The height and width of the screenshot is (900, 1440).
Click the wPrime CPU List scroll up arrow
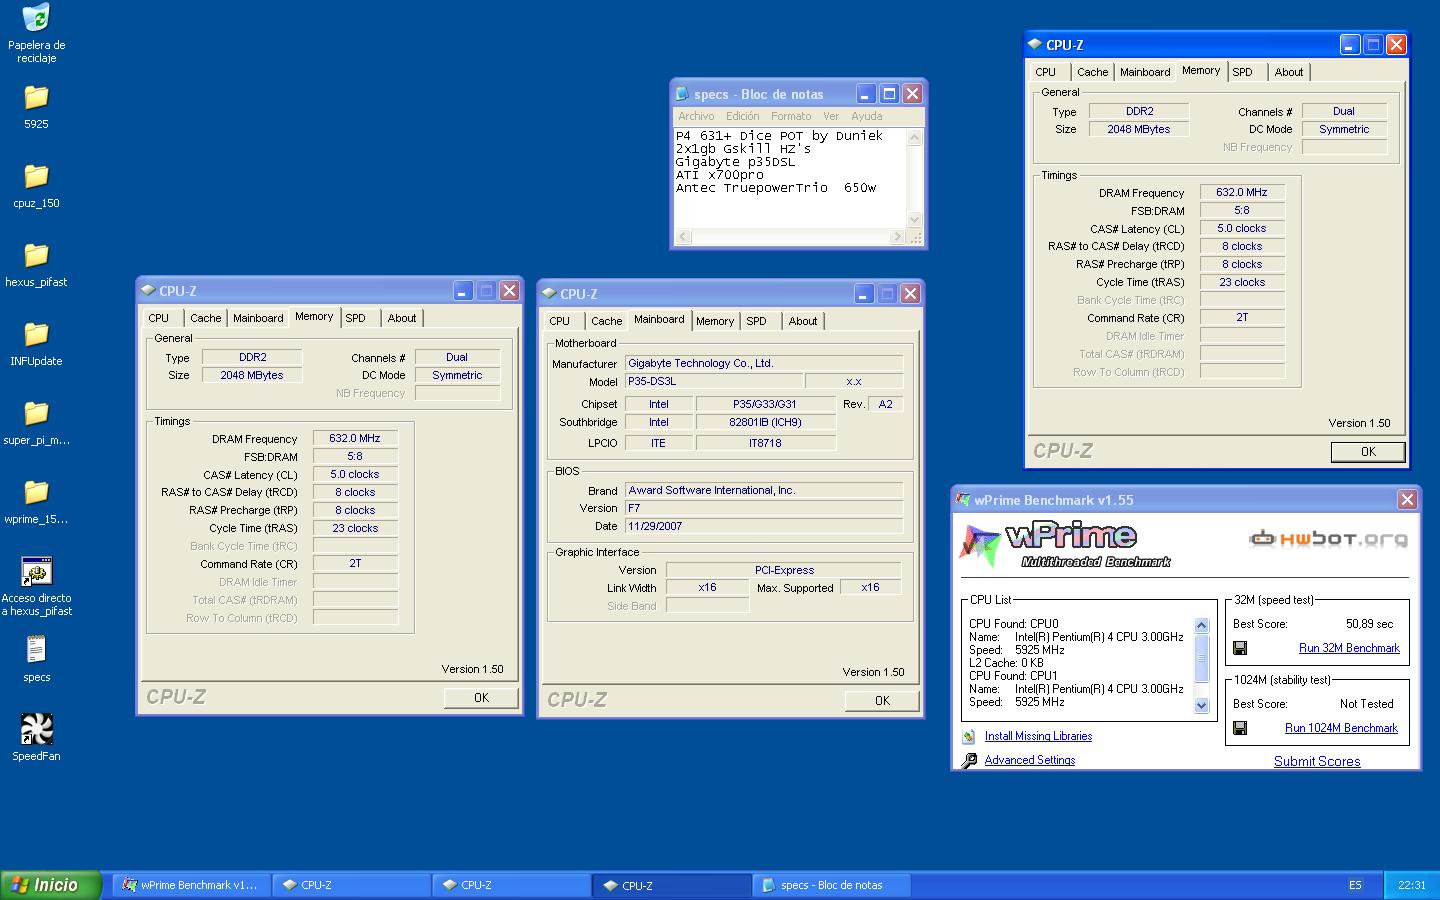[x=1201, y=626]
